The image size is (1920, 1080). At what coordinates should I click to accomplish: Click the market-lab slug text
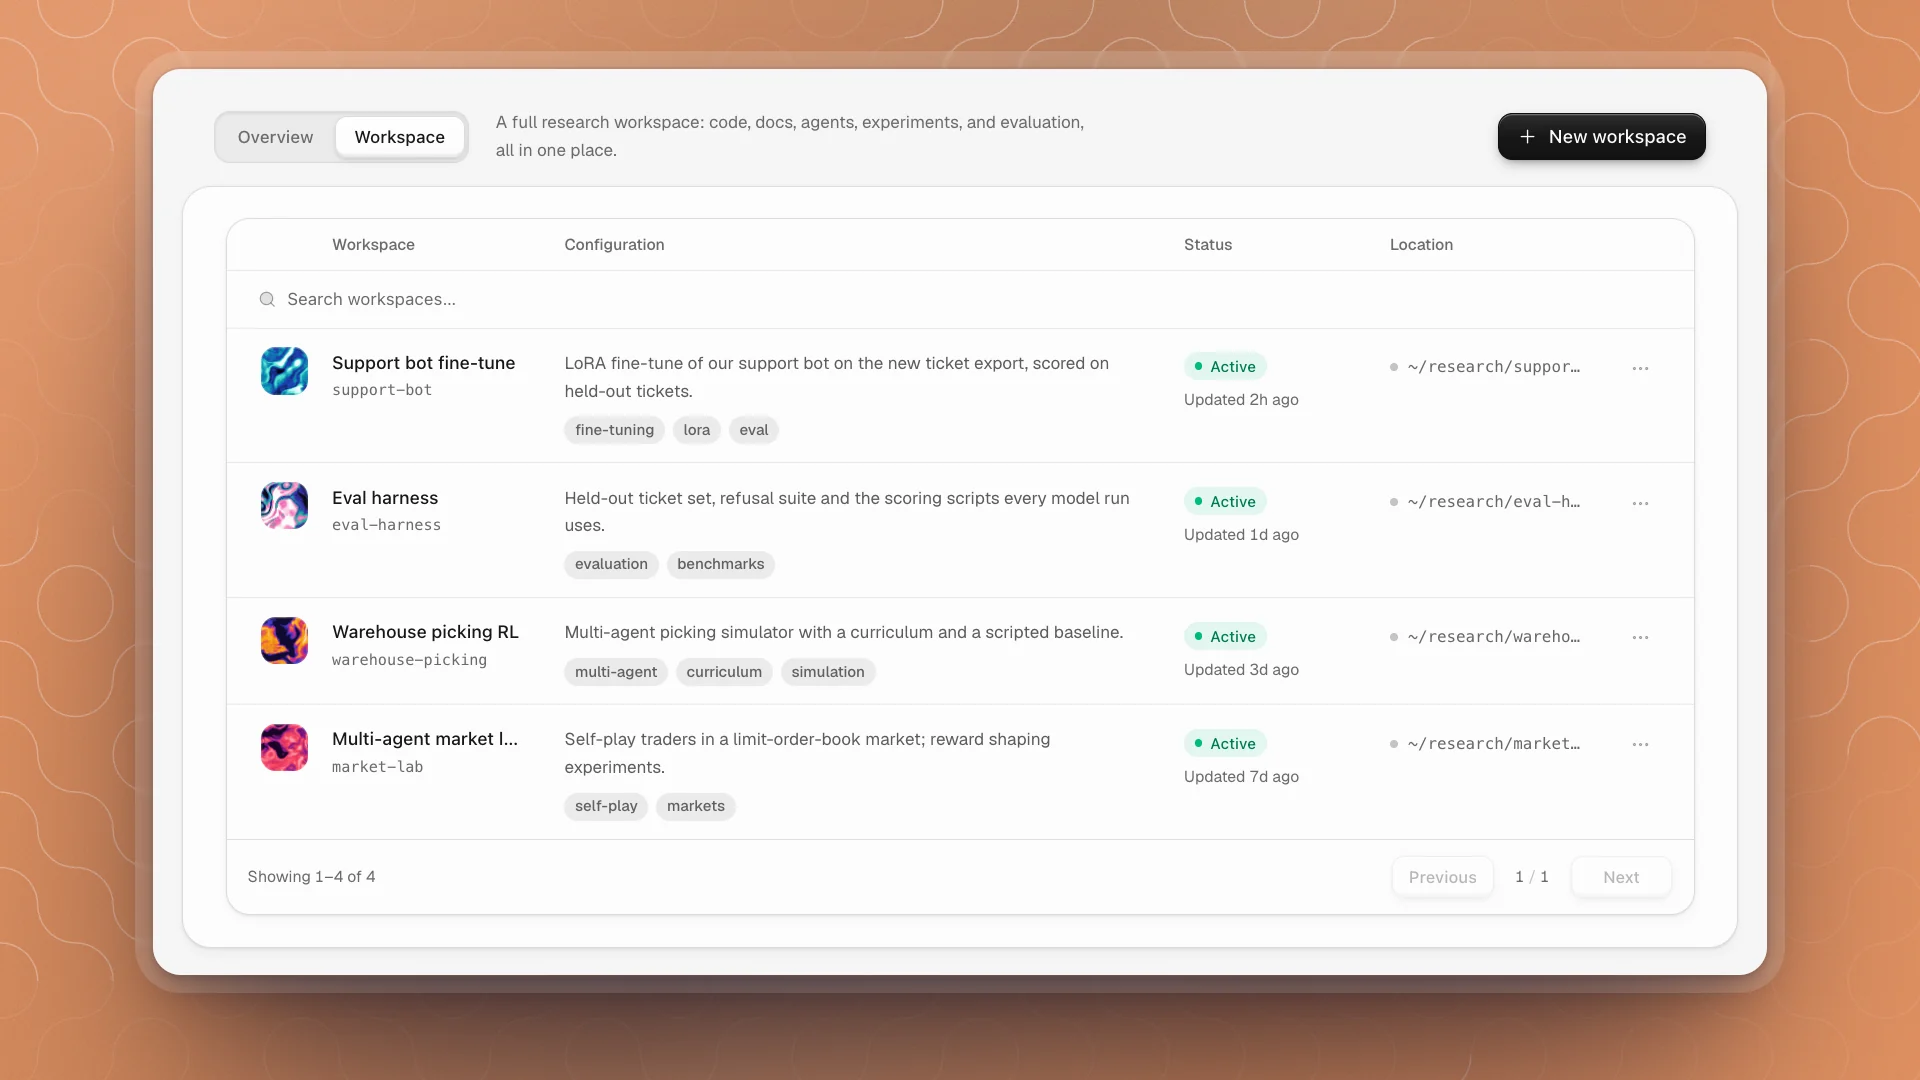(x=377, y=767)
